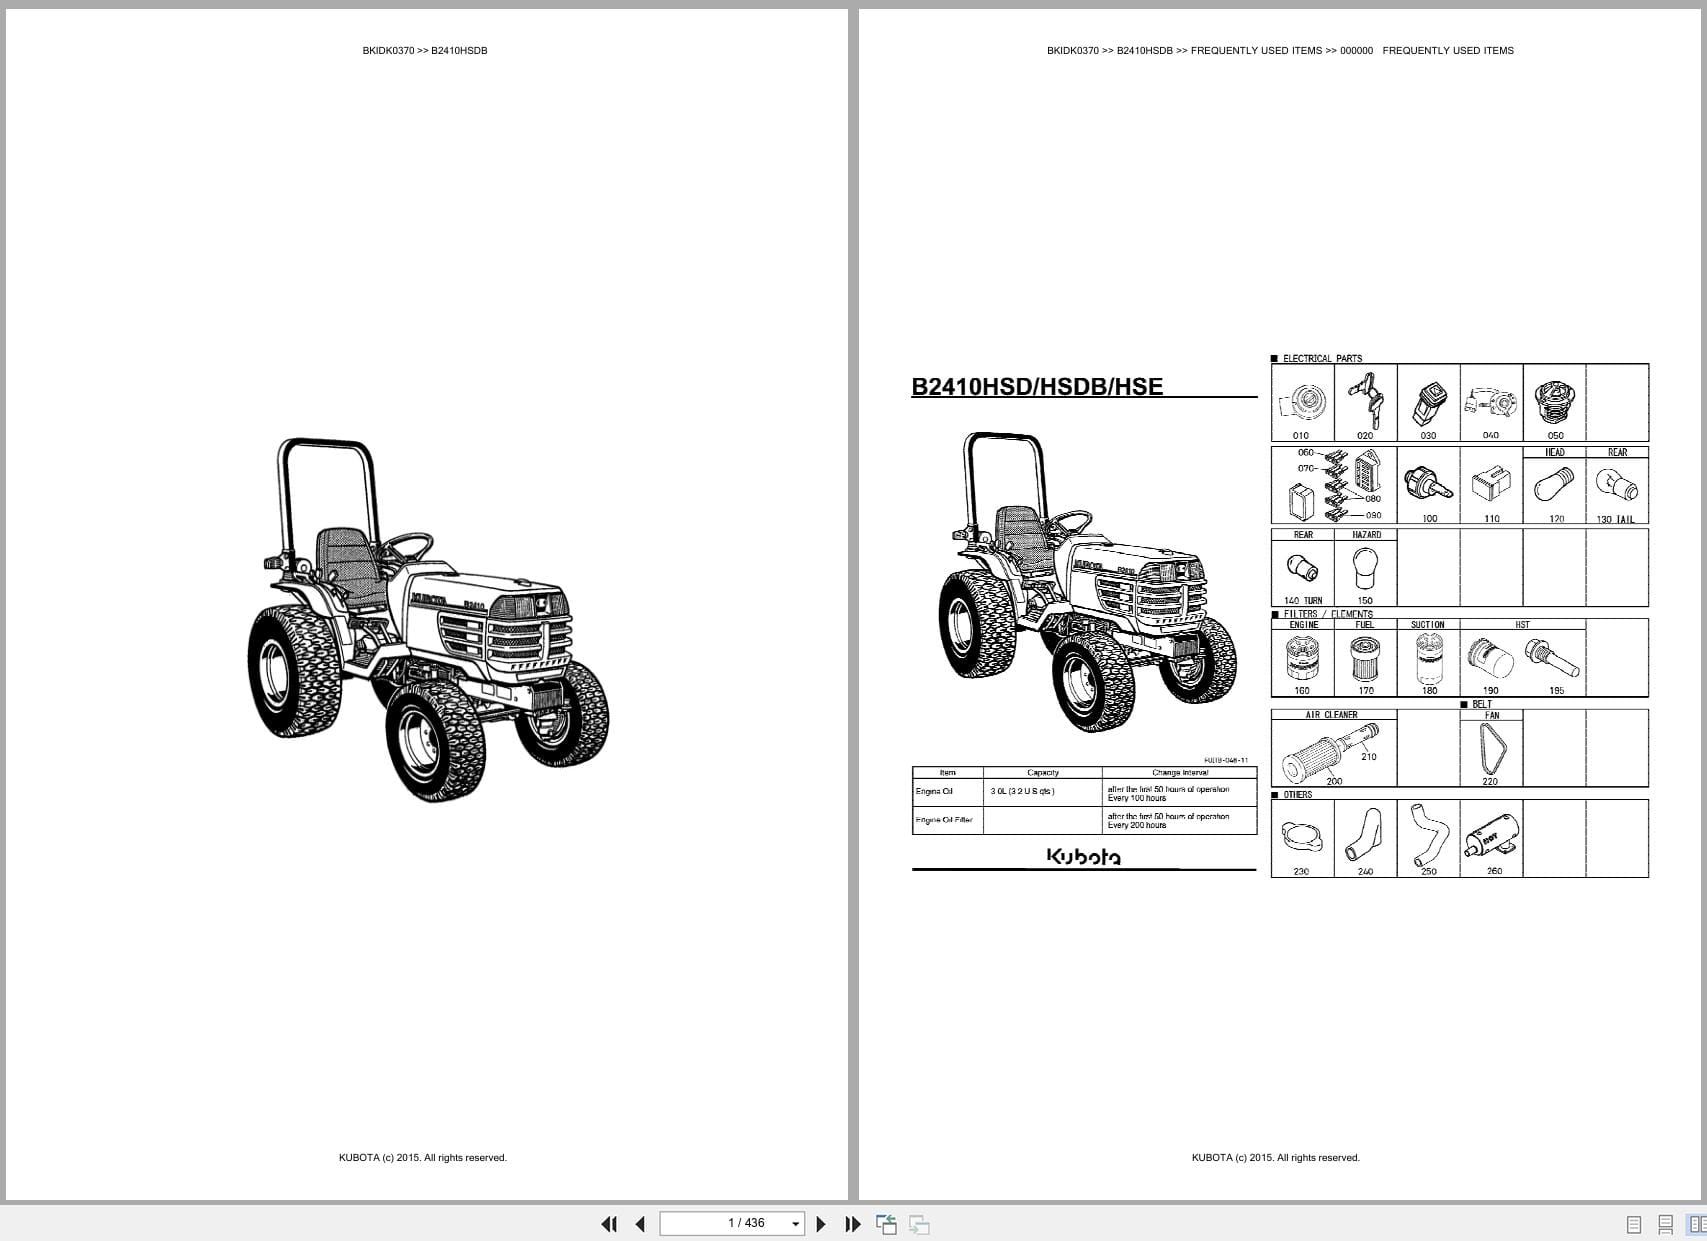Switch to single page view
The height and width of the screenshot is (1241, 1707).
pyautogui.click(x=1634, y=1224)
